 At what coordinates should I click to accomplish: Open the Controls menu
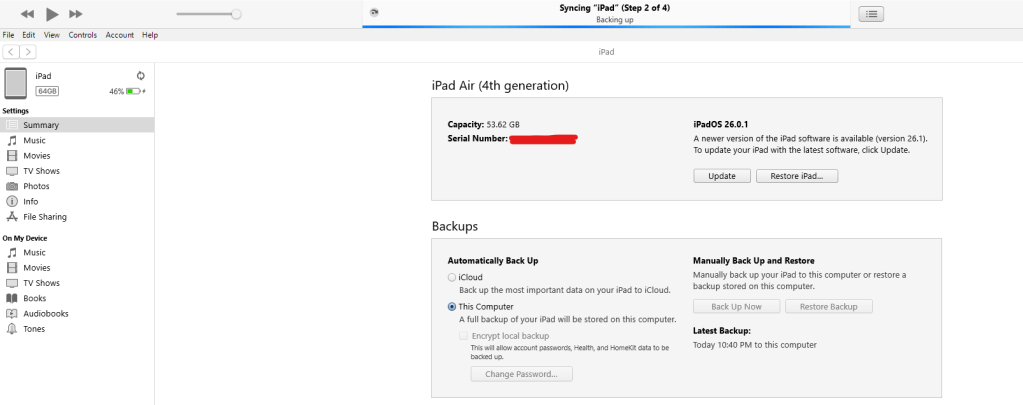pos(83,35)
